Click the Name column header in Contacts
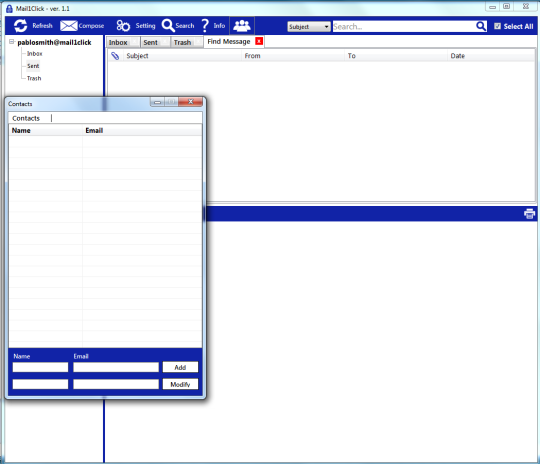This screenshot has height=464, width=540. [45, 131]
